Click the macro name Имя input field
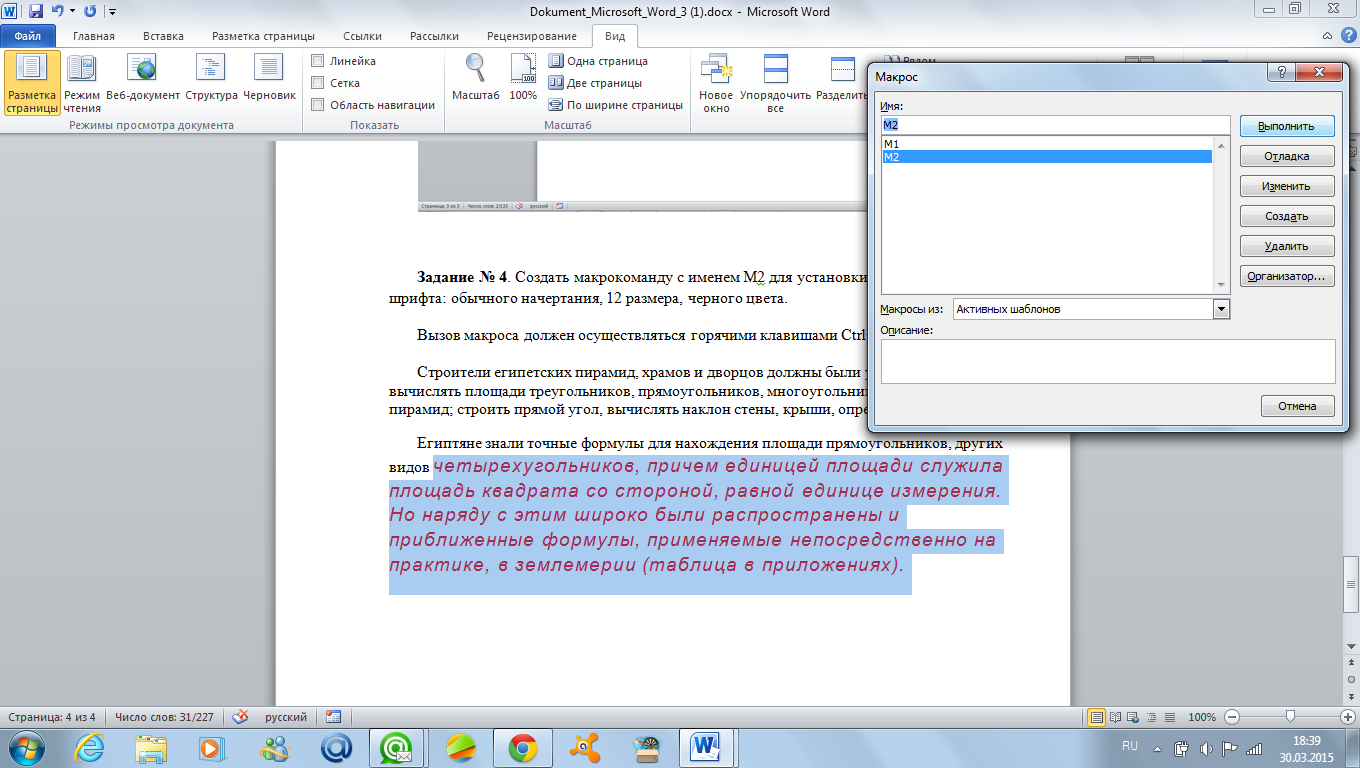1360x768 pixels. (1055, 125)
